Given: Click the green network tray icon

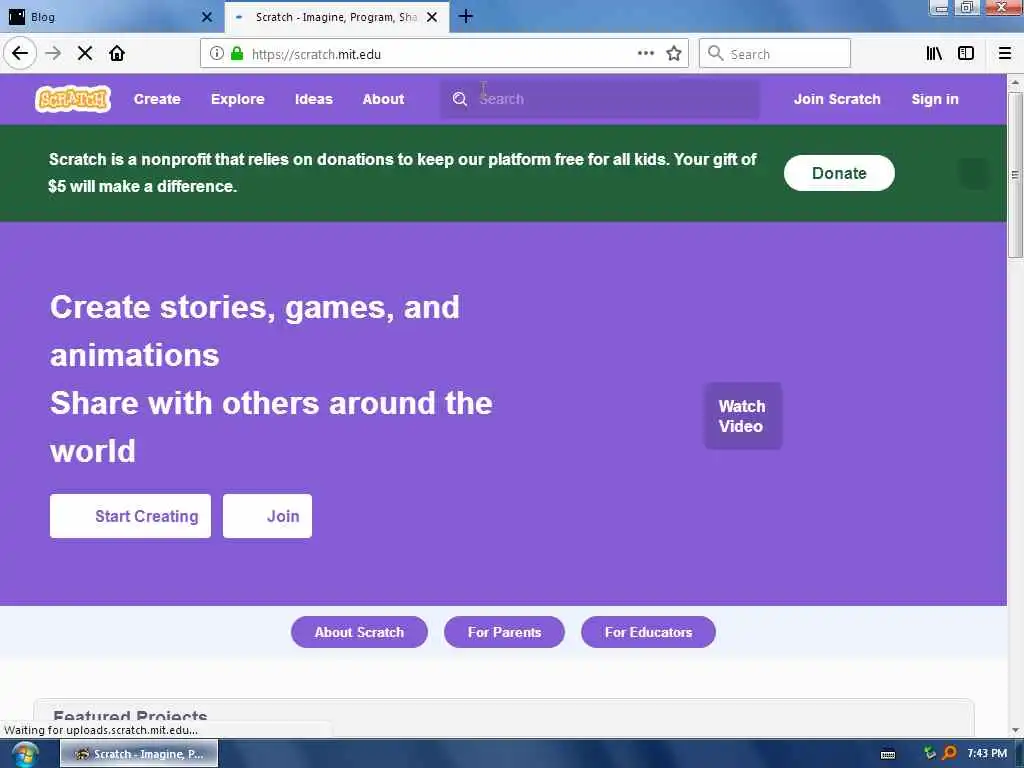Looking at the screenshot, I should point(930,754).
